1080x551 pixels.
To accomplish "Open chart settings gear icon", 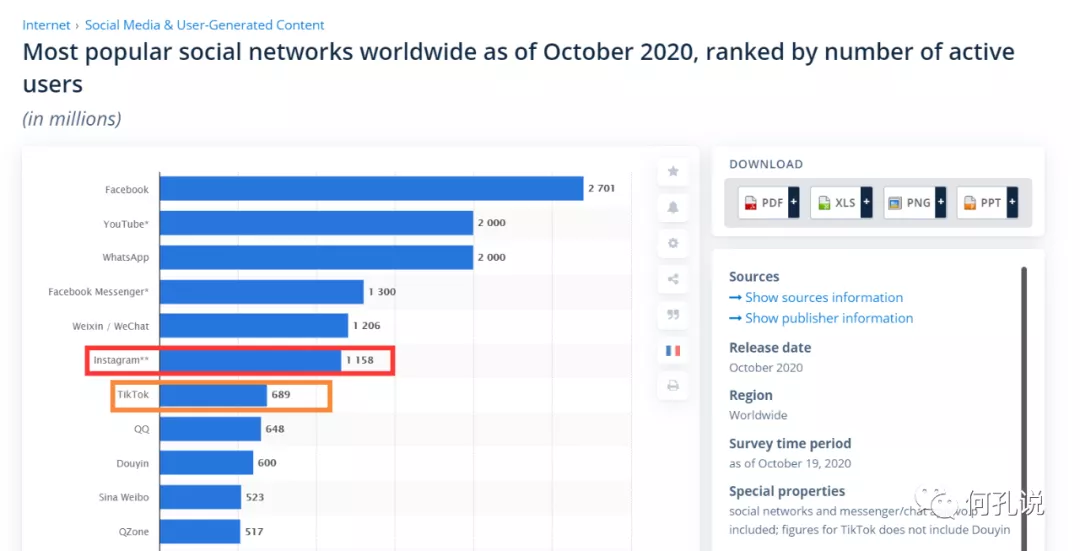I will (673, 243).
